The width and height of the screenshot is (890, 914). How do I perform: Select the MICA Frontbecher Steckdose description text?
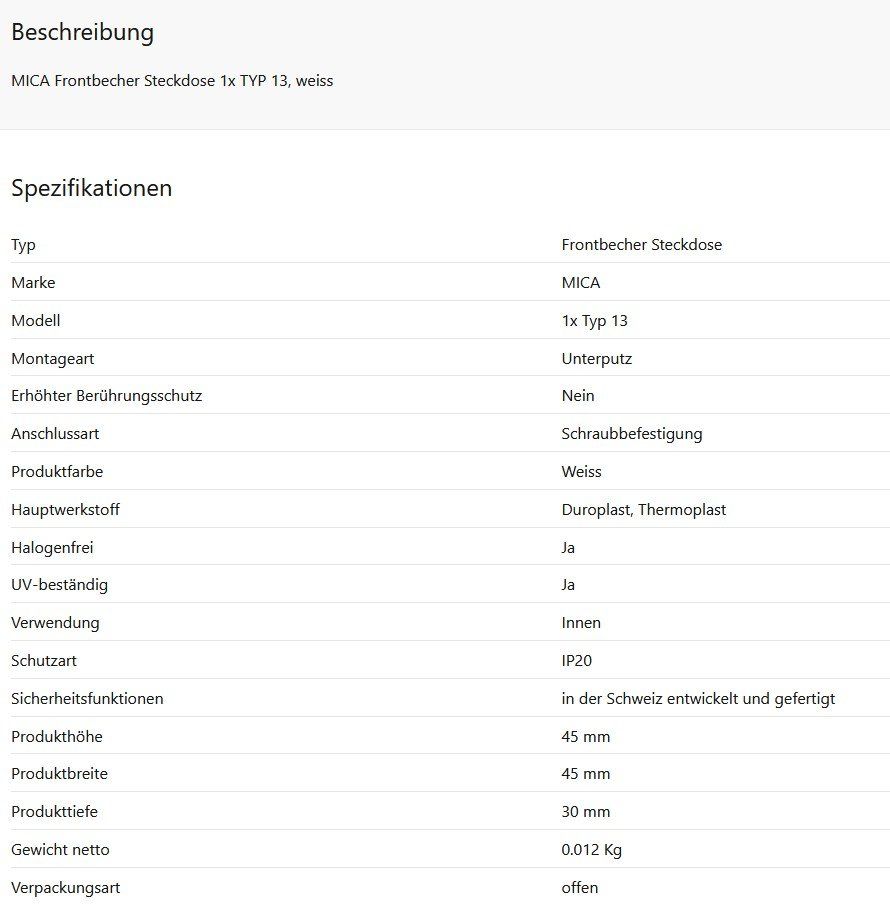[172, 80]
